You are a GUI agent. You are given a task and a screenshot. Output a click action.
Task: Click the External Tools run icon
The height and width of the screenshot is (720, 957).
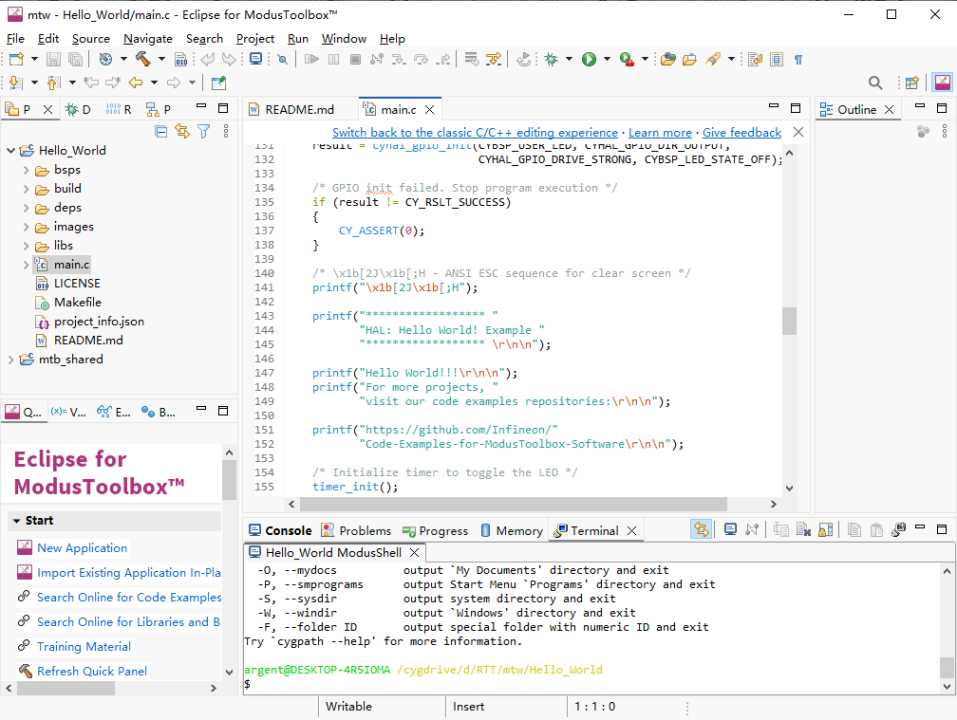(627, 59)
